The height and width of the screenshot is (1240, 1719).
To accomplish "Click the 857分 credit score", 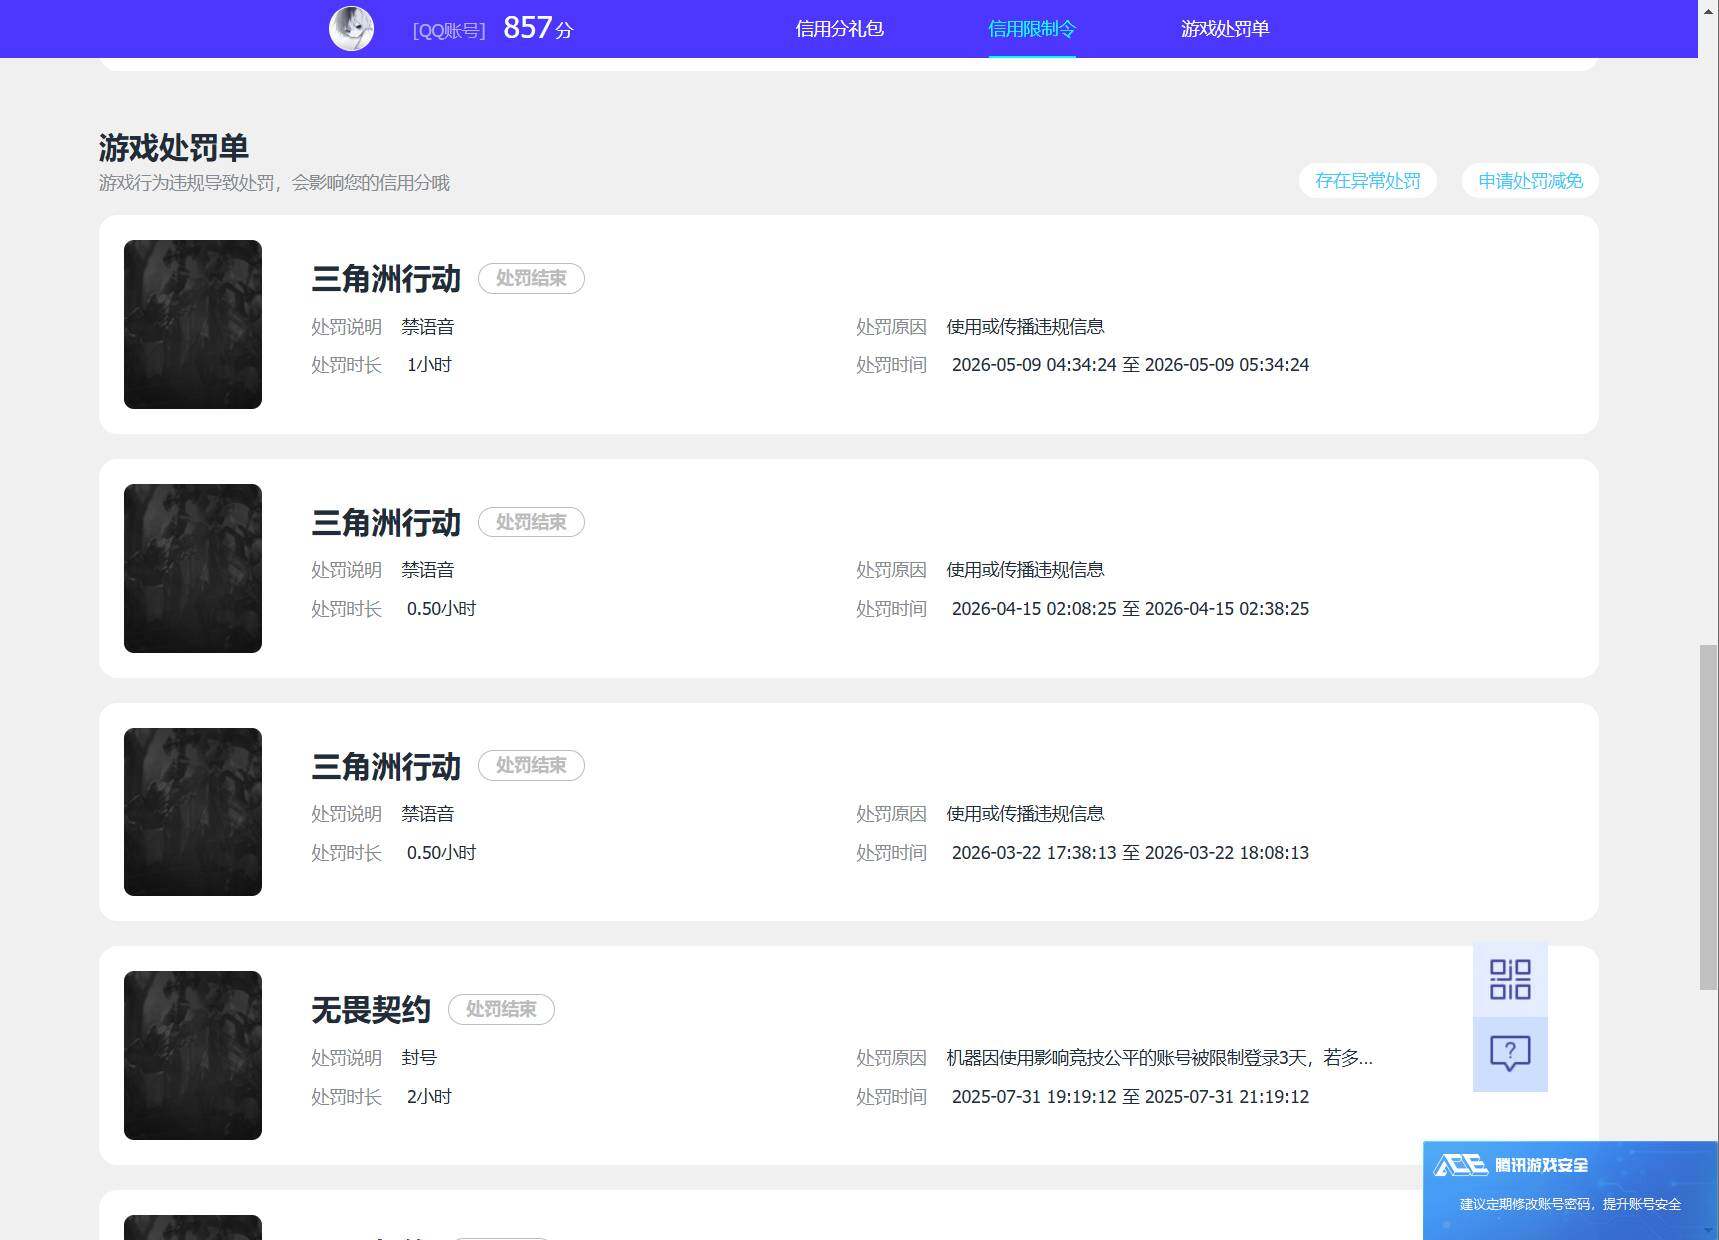I will tap(538, 28).
